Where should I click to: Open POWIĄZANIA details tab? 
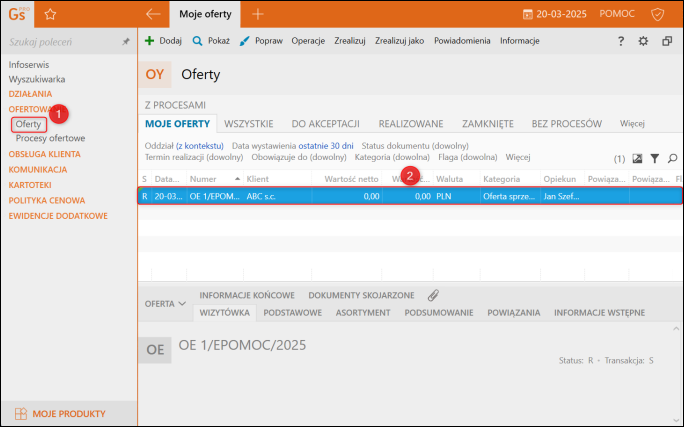coord(513,313)
